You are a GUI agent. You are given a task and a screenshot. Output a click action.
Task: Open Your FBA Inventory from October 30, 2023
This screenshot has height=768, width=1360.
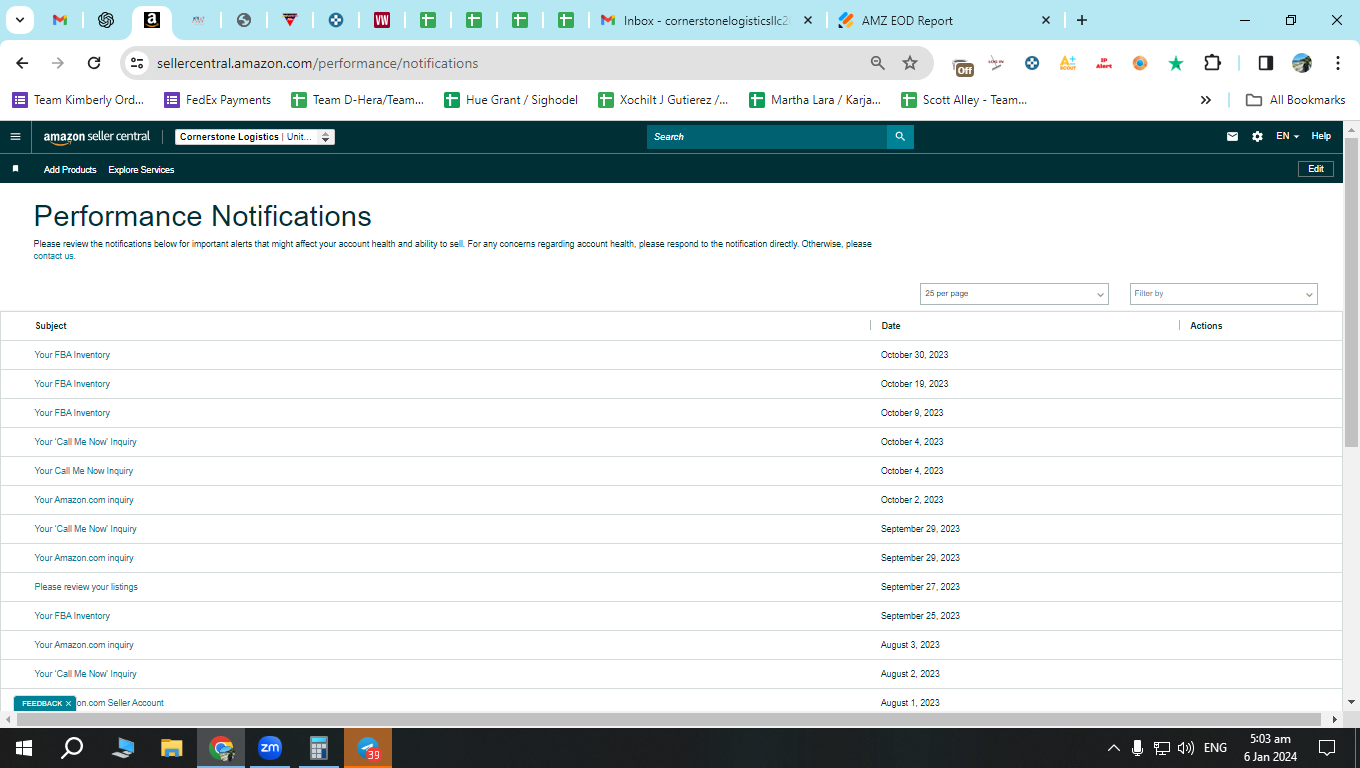(72, 355)
